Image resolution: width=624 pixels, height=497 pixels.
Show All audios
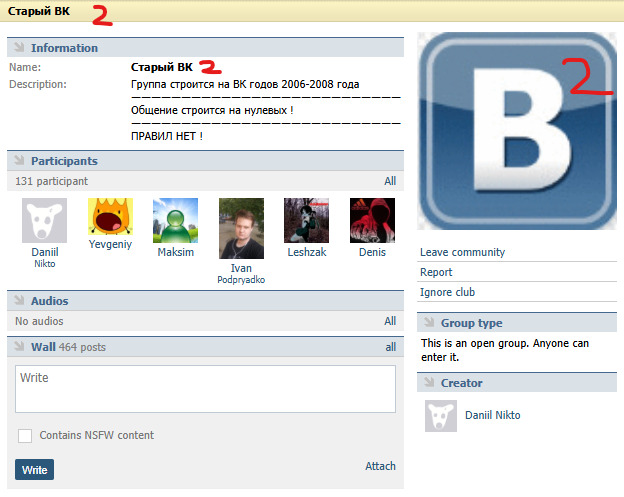390,321
